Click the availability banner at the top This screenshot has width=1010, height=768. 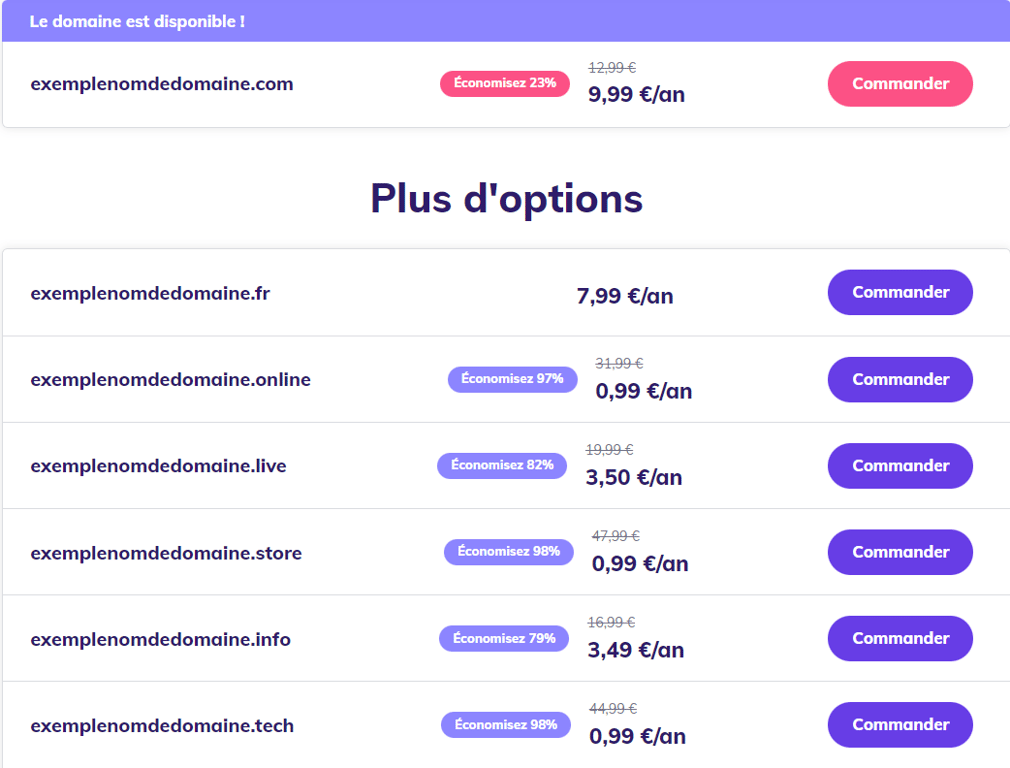[505, 20]
